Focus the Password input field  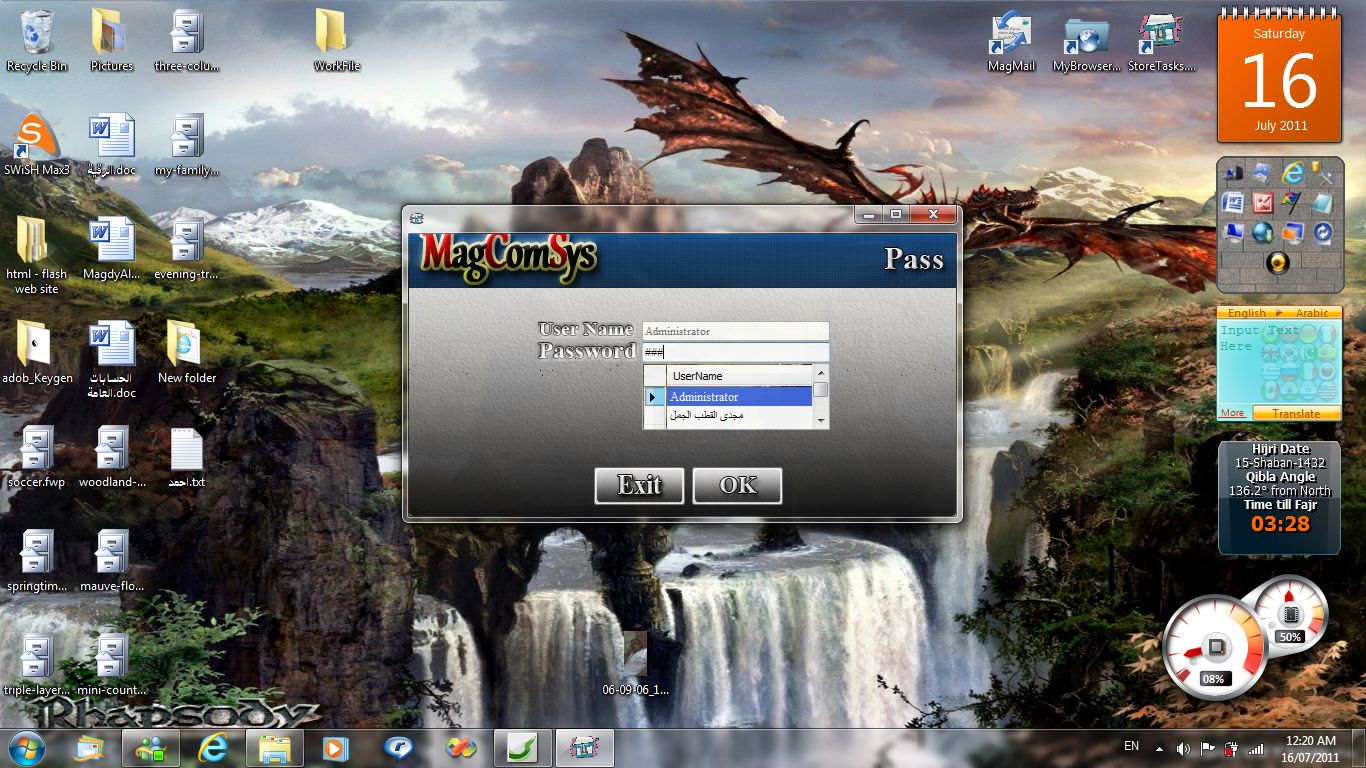735,352
